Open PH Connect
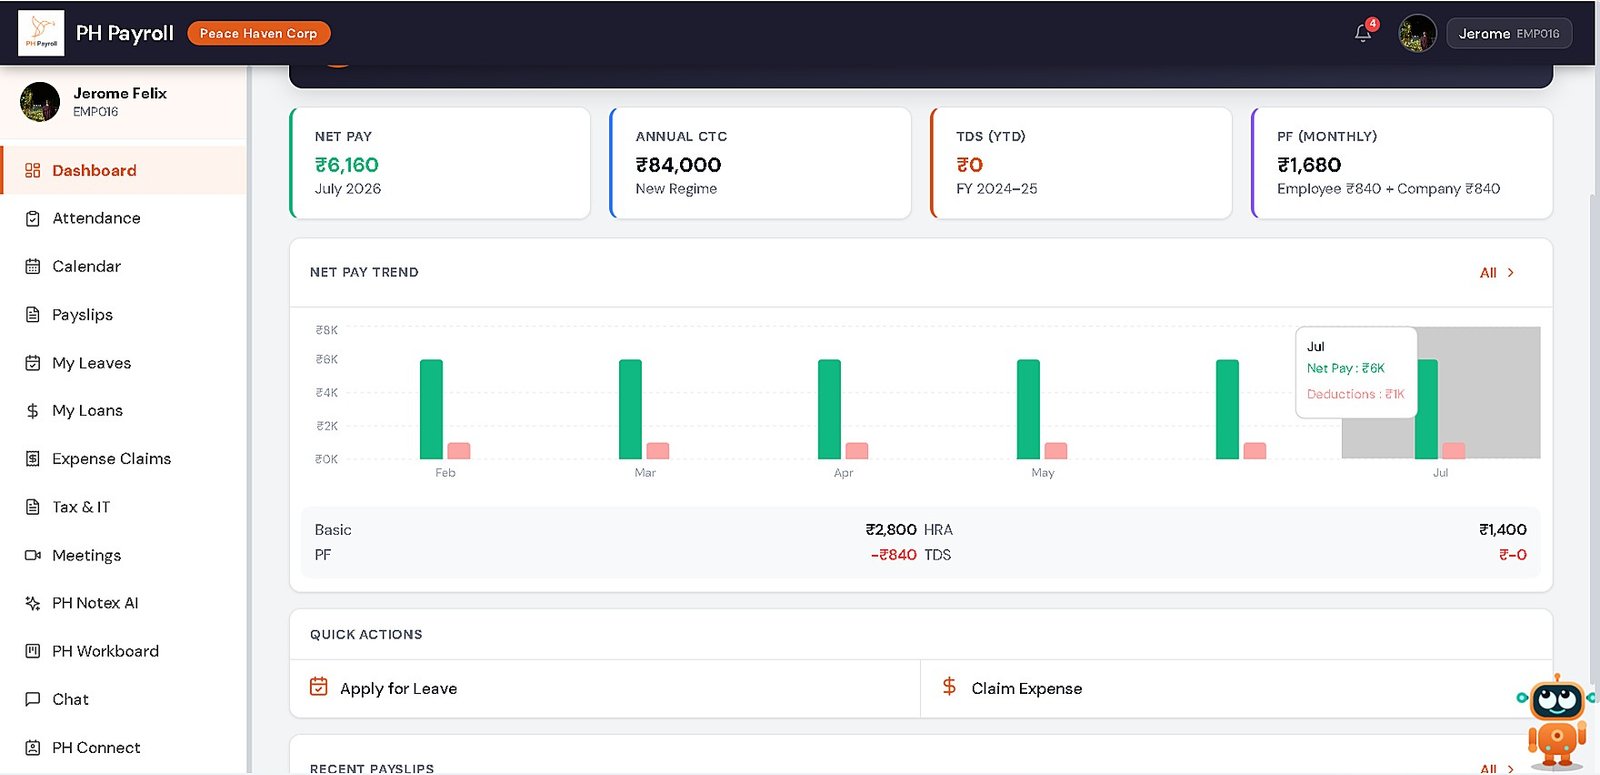The width and height of the screenshot is (1600, 775). (123, 747)
